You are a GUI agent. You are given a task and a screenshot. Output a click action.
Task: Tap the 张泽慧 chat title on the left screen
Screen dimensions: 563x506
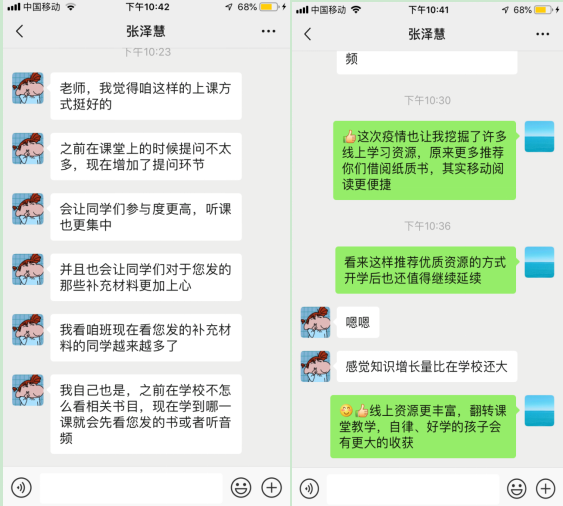coord(145,31)
